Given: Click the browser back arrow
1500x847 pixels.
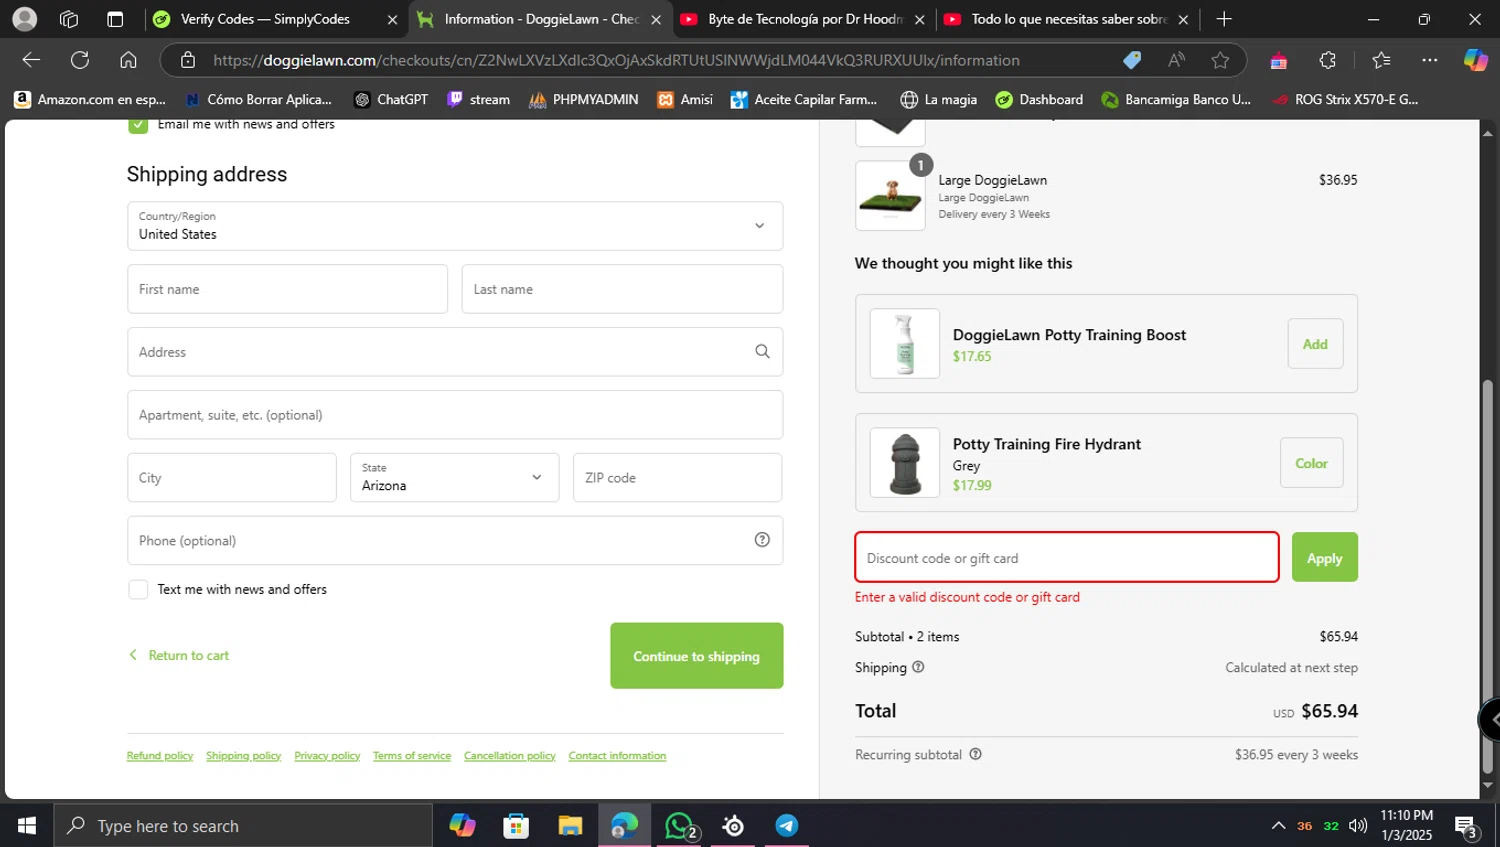Looking at the screenshot, I should [31, 60].
